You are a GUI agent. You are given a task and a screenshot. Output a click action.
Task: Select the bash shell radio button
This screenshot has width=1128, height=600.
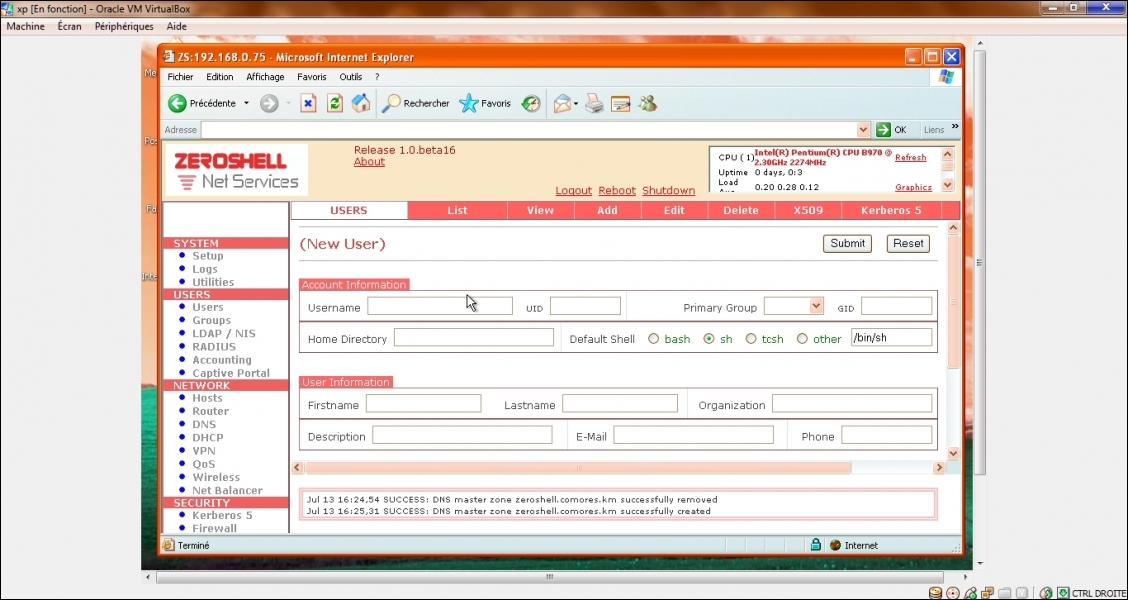pyautogui.click(x=653, y=339)
